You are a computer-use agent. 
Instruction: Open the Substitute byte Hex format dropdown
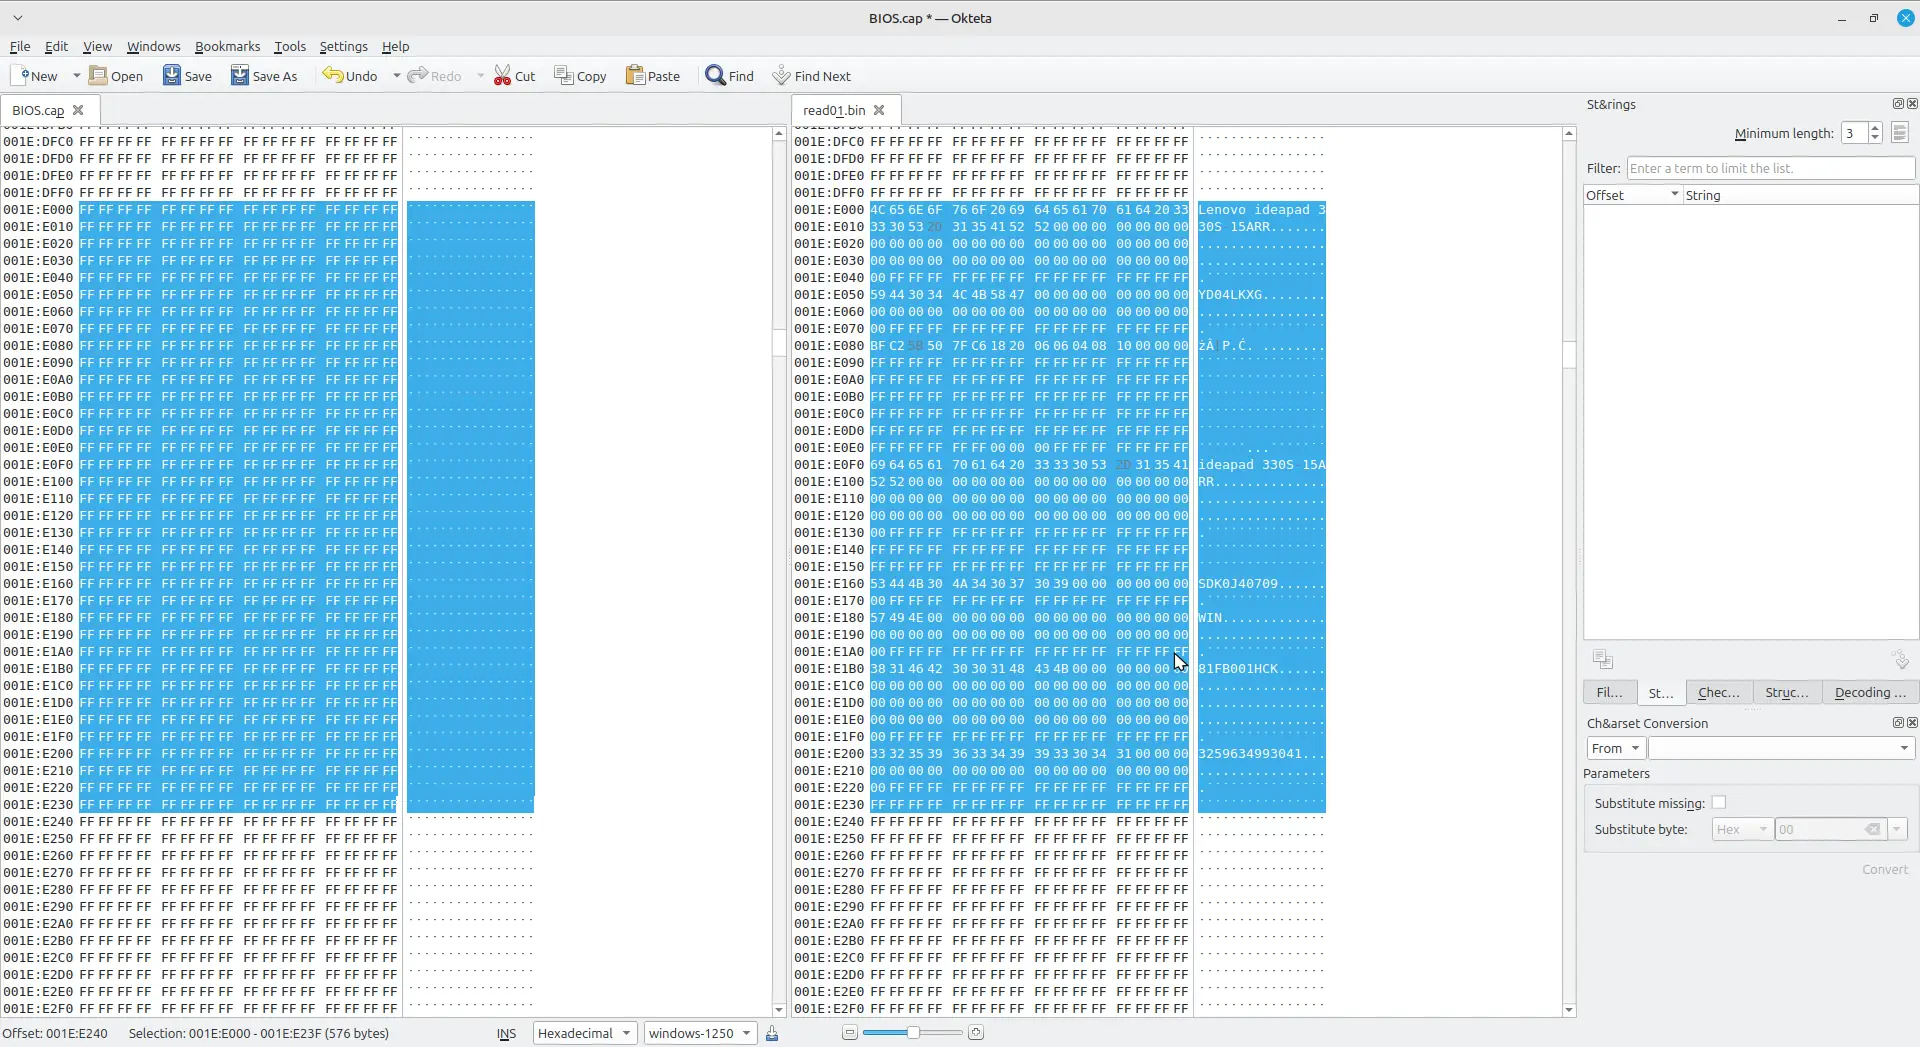coord(1741,829)
